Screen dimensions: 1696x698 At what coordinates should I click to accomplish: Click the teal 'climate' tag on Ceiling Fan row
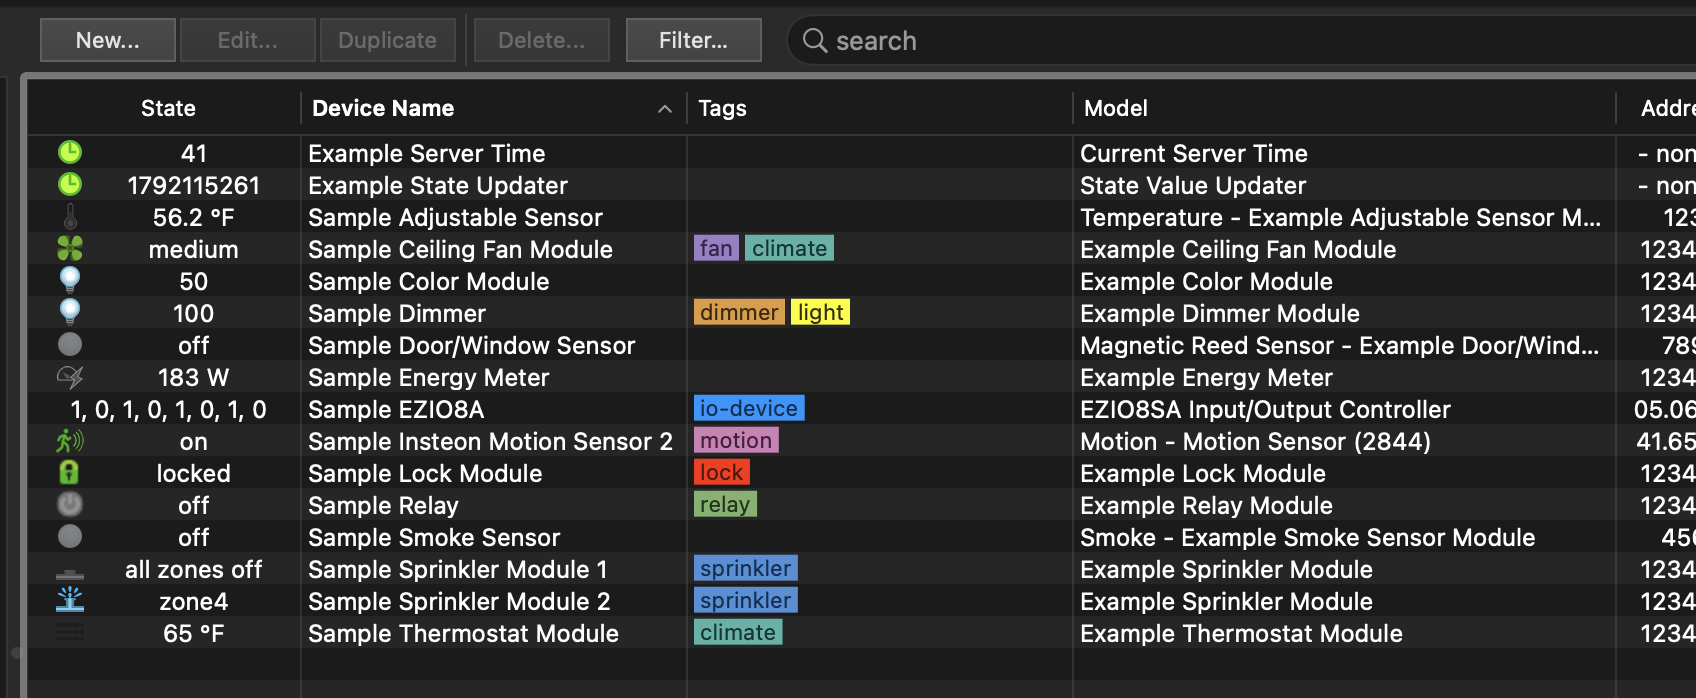tap(790, 248)
